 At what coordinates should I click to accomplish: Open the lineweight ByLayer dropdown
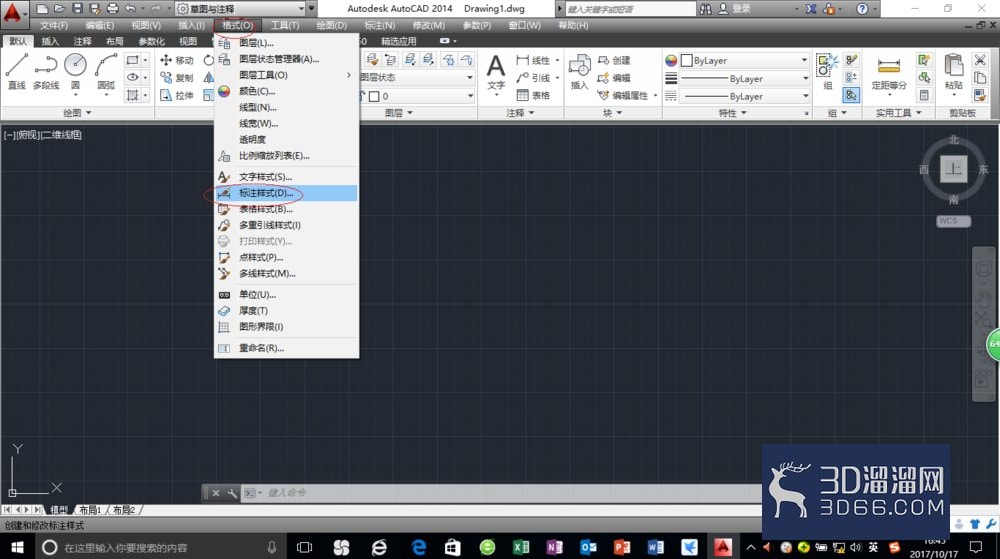click(x=744, y=78)
